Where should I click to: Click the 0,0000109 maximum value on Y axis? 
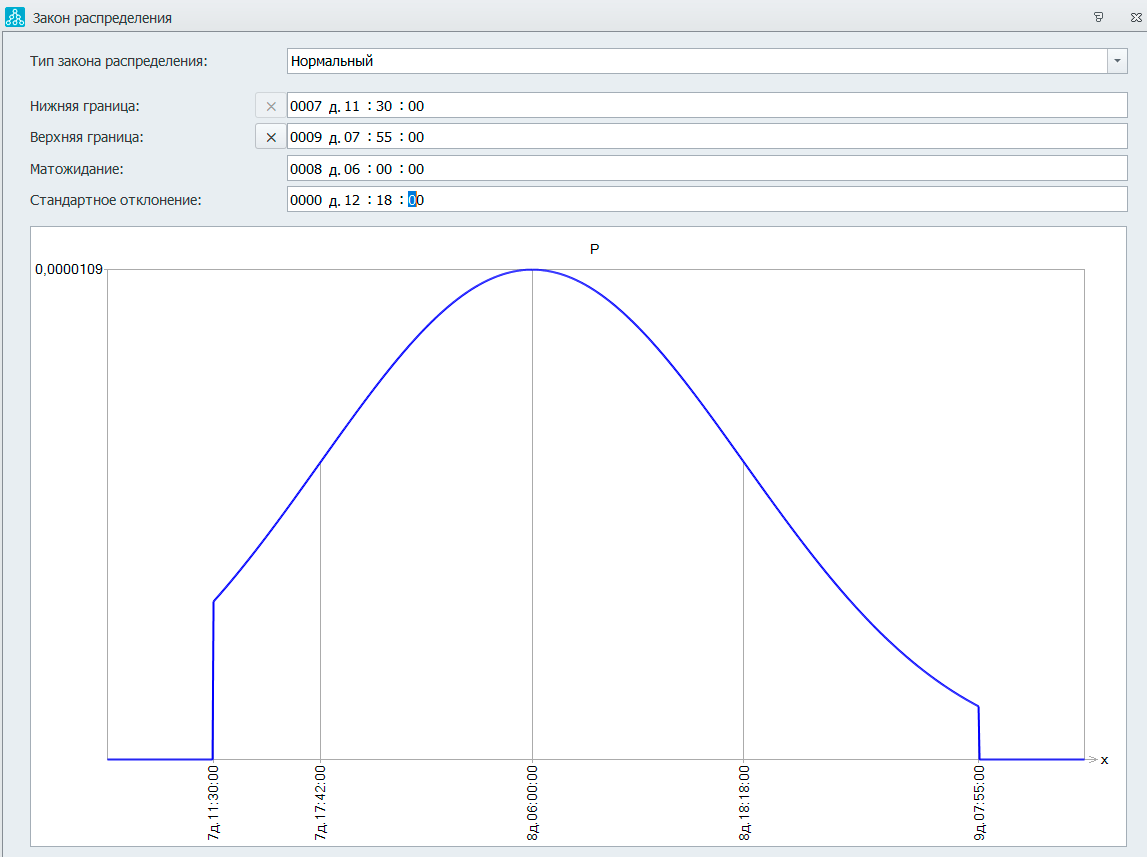coord(69,269)
